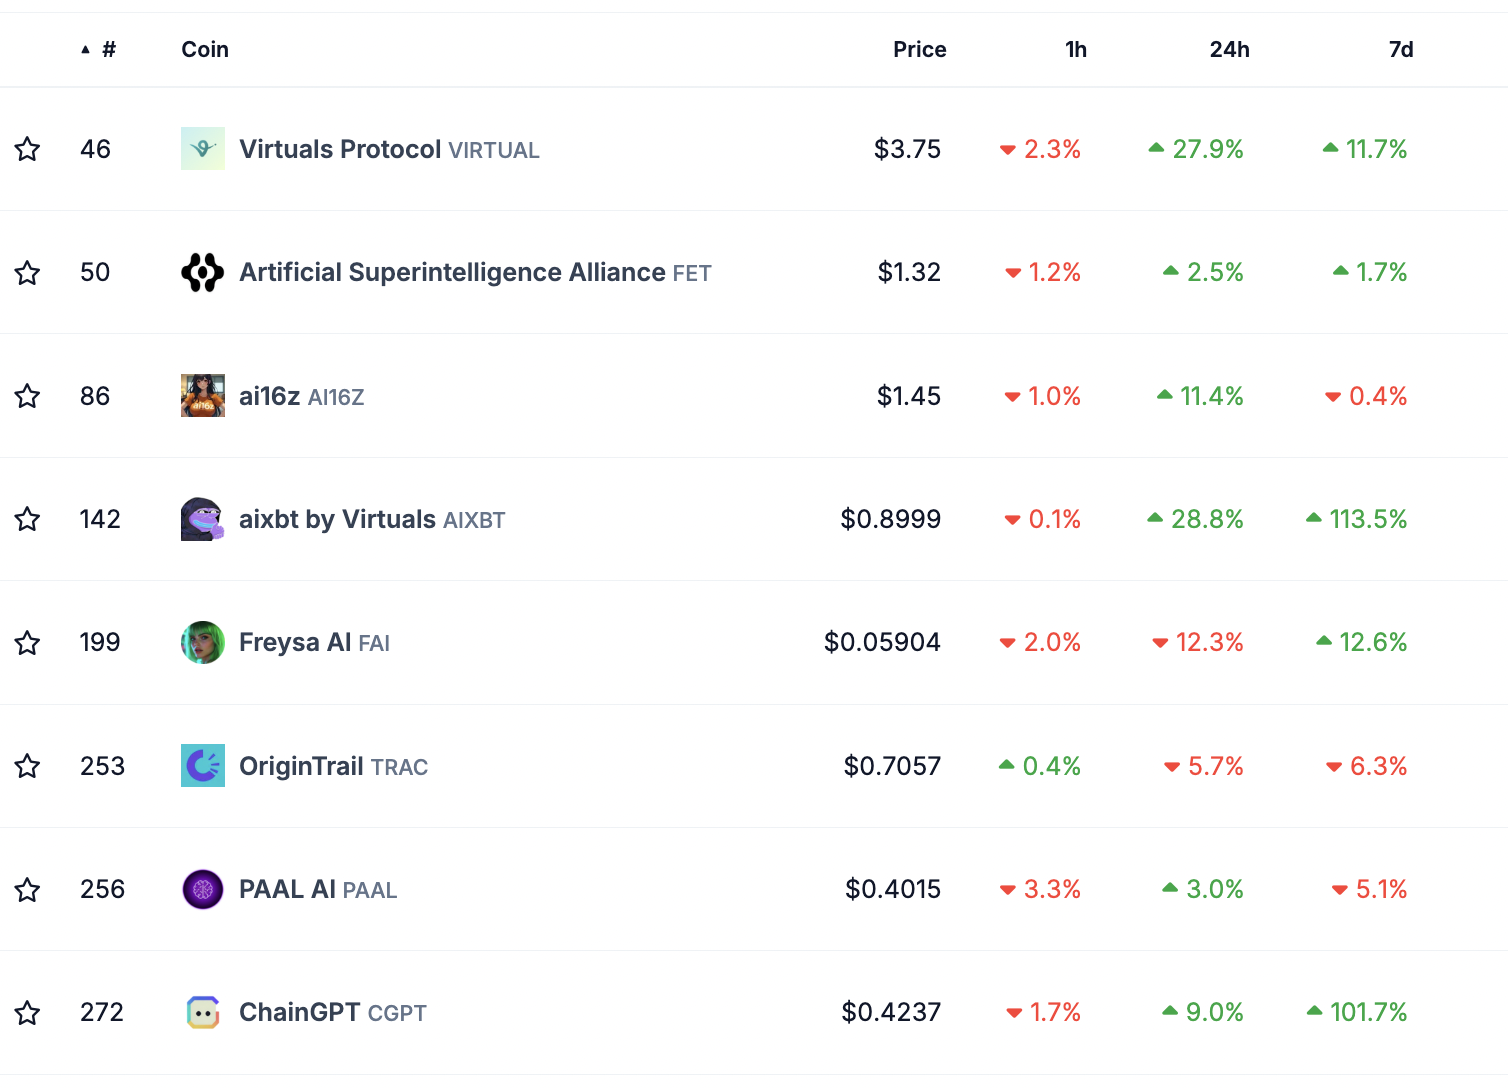
Task: Click the ChainGPT robot logo
Action: [x=203, y=1012]
